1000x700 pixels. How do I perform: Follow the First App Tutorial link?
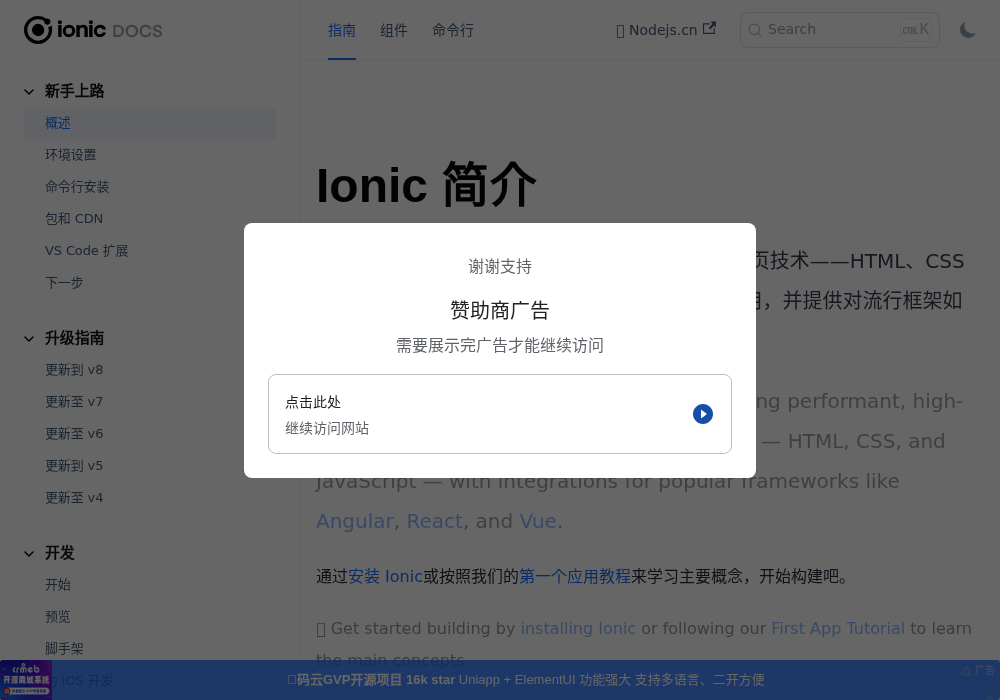click(838, 629)
